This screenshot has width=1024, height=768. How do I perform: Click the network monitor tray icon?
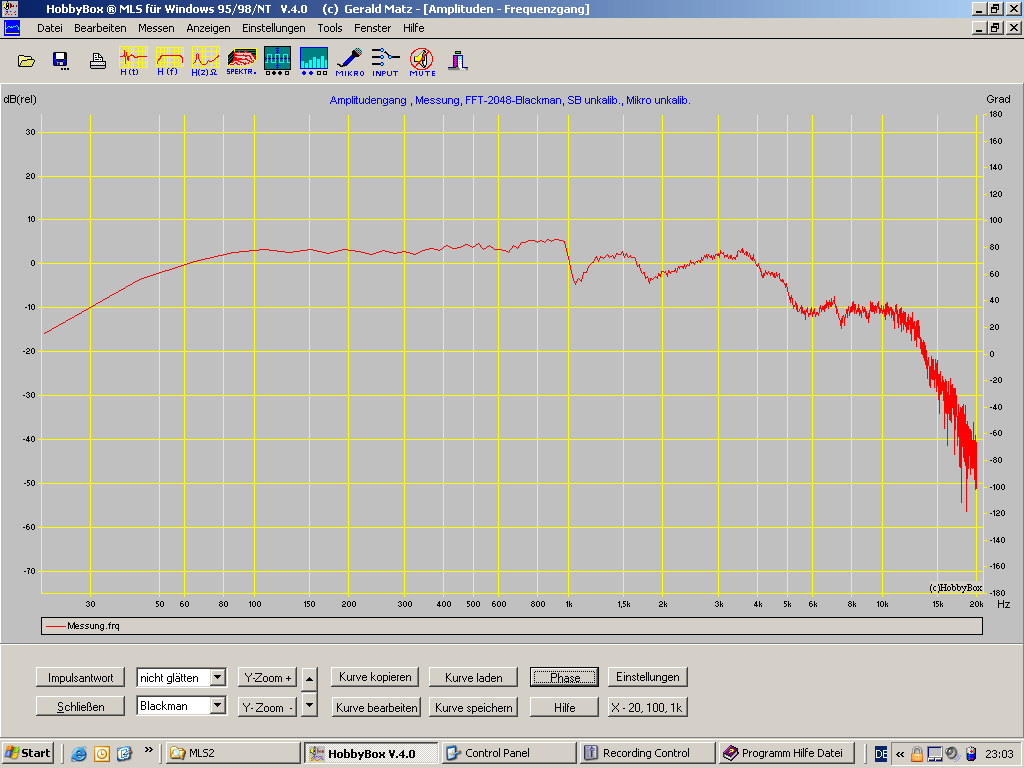coord(935,754)
